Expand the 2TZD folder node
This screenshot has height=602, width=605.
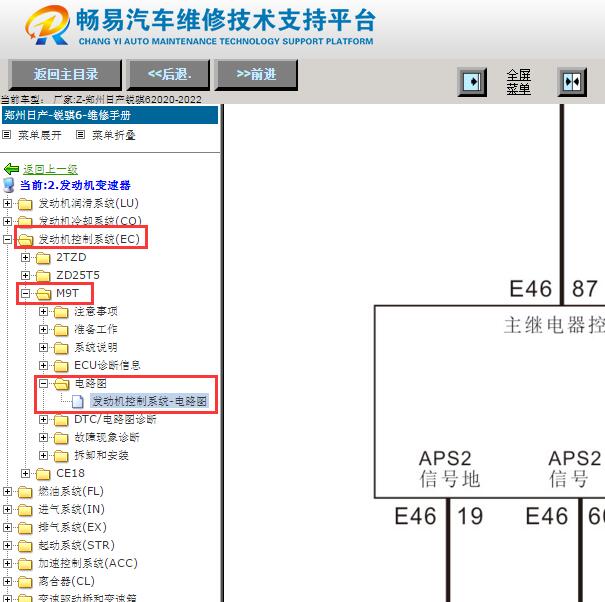(25, 257)
